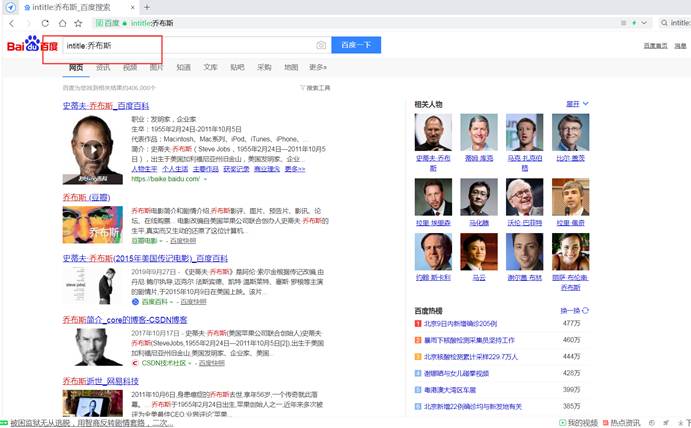Open the 乔布斯简介 CSDN博客 result
This screenshot has height=428, width=691.
[x=125, y=320]
